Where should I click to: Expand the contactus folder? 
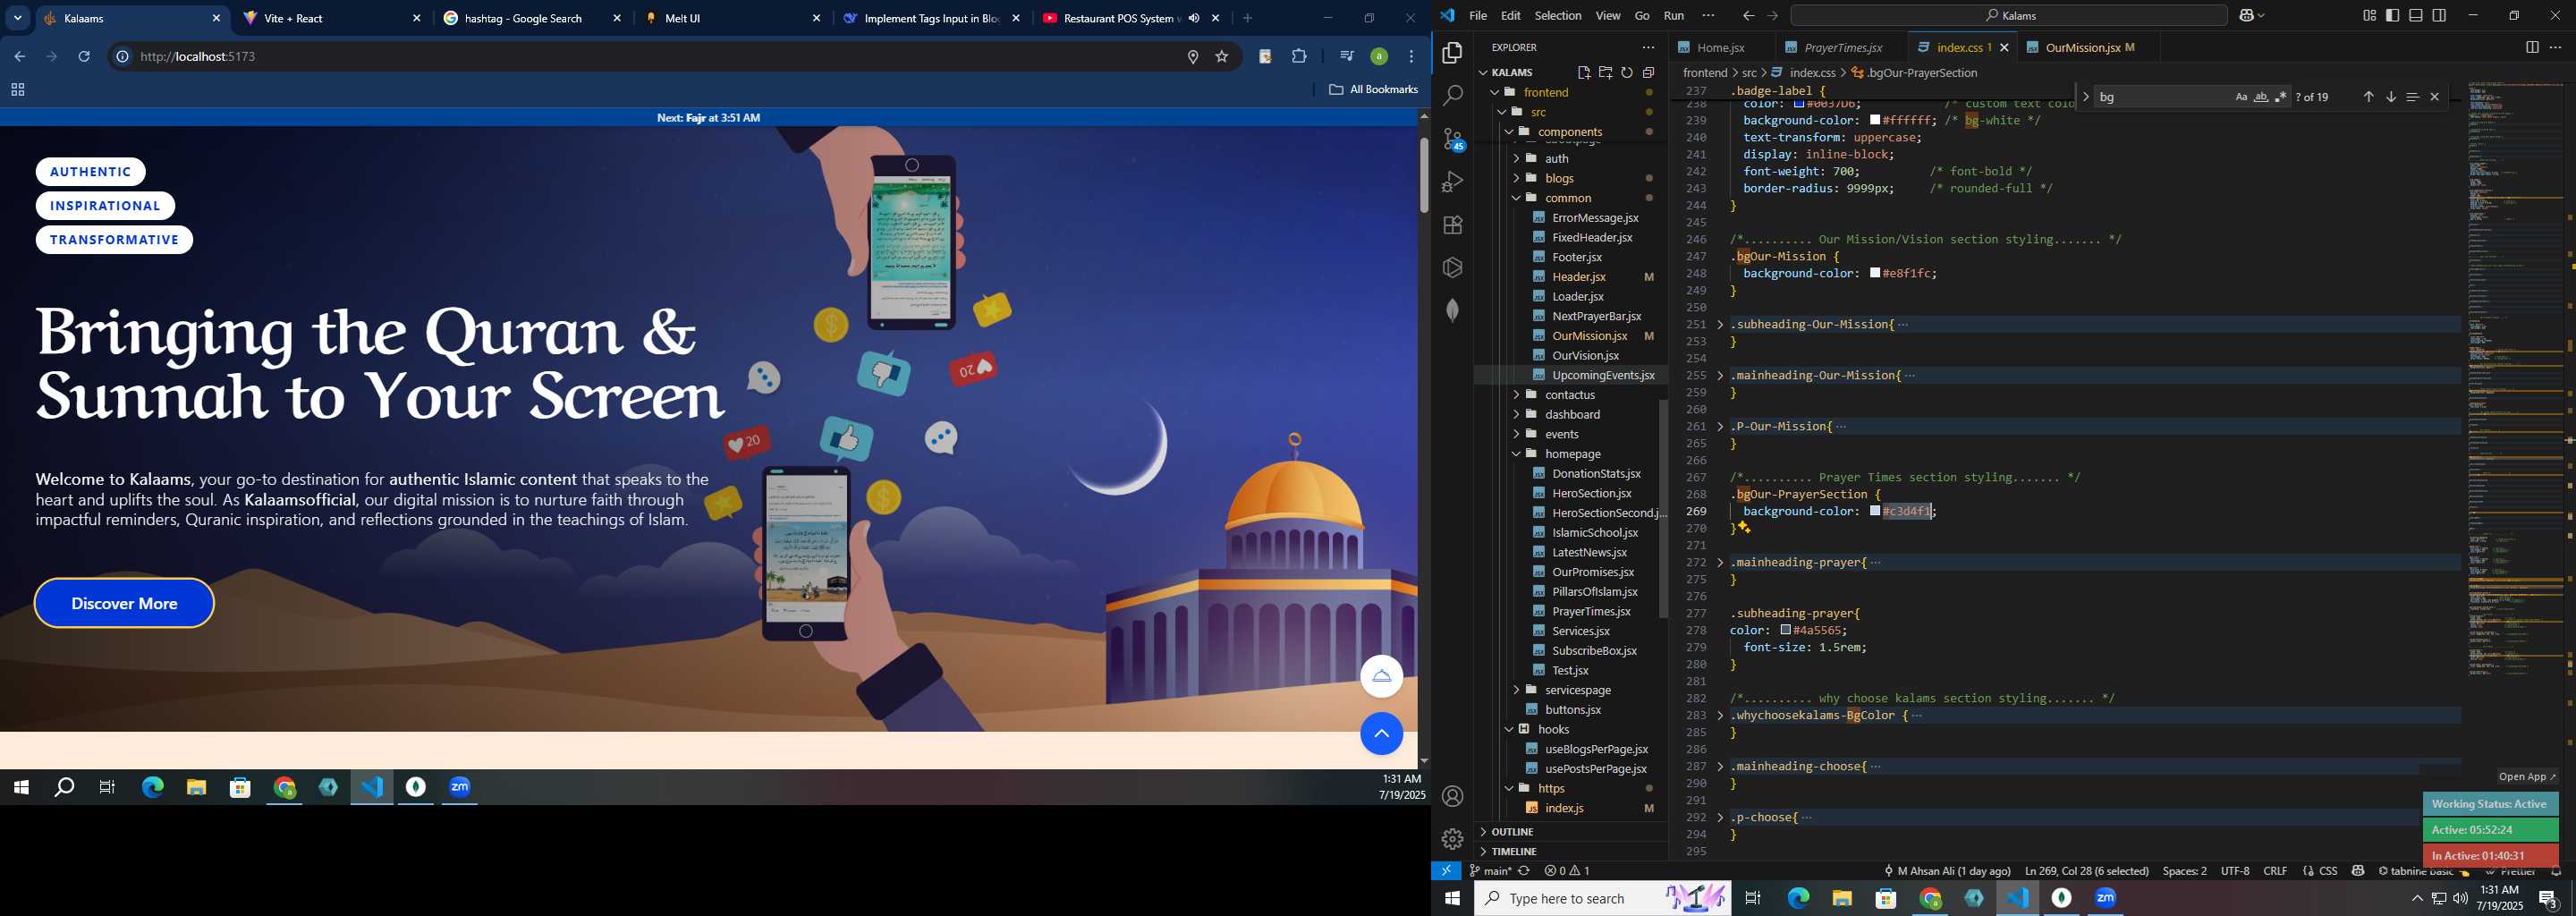click(1569, 395)
